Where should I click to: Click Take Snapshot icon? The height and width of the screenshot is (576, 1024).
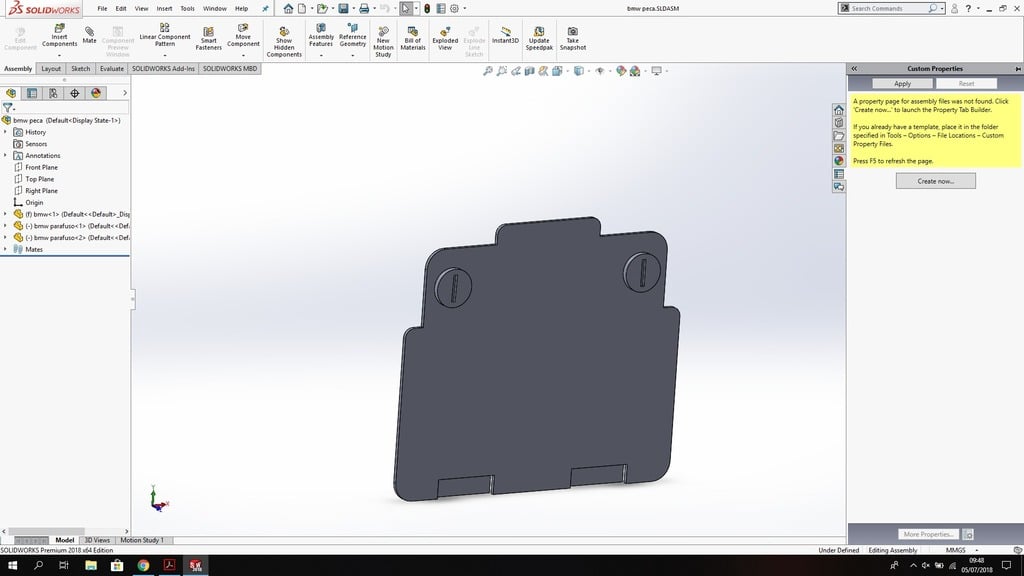(572, 38)
